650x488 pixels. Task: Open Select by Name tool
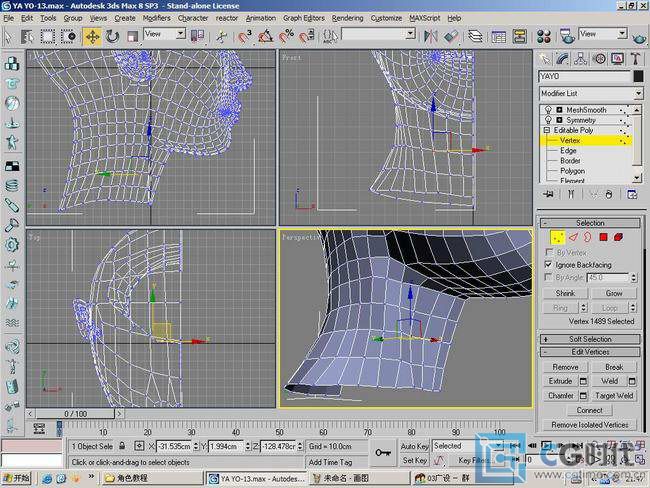[x=27, y=36]
